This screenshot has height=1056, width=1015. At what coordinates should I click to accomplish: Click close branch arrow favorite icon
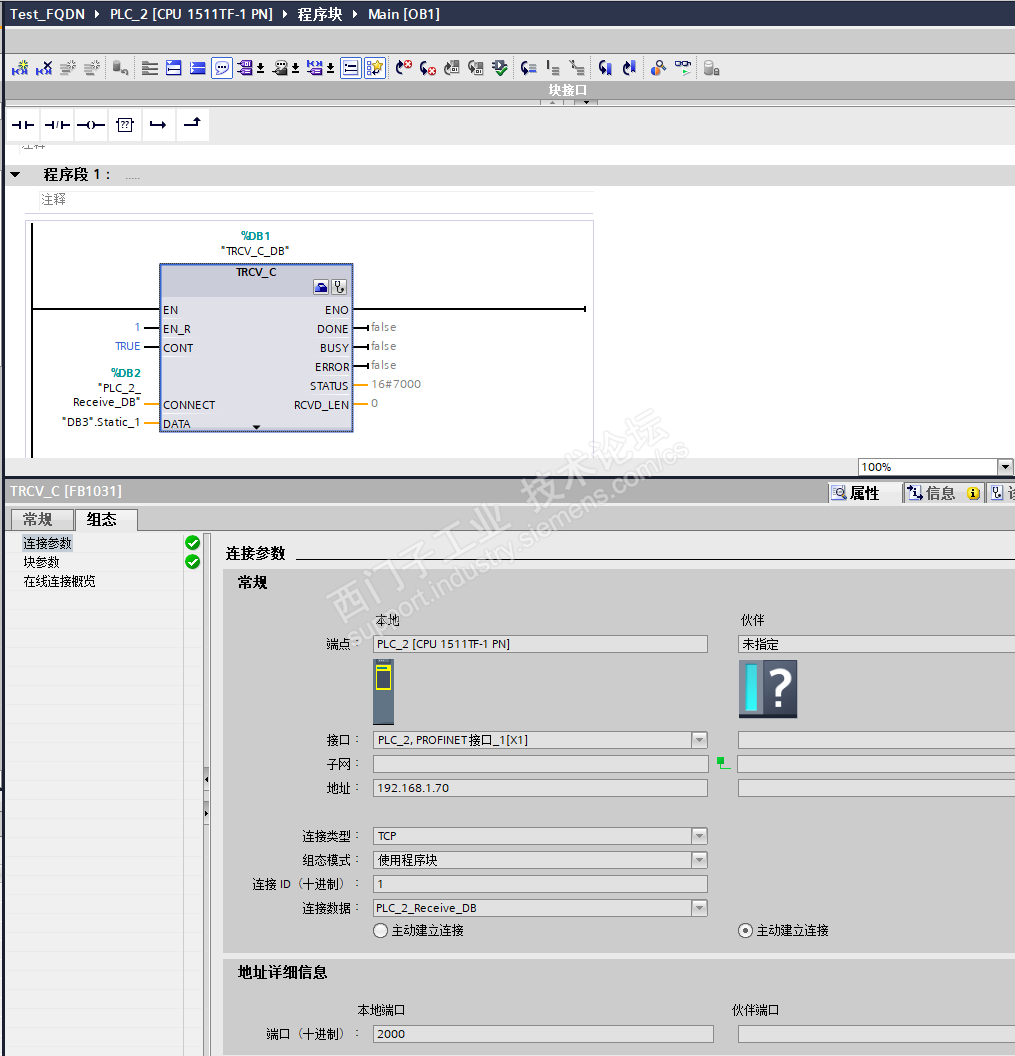point(192,125)
